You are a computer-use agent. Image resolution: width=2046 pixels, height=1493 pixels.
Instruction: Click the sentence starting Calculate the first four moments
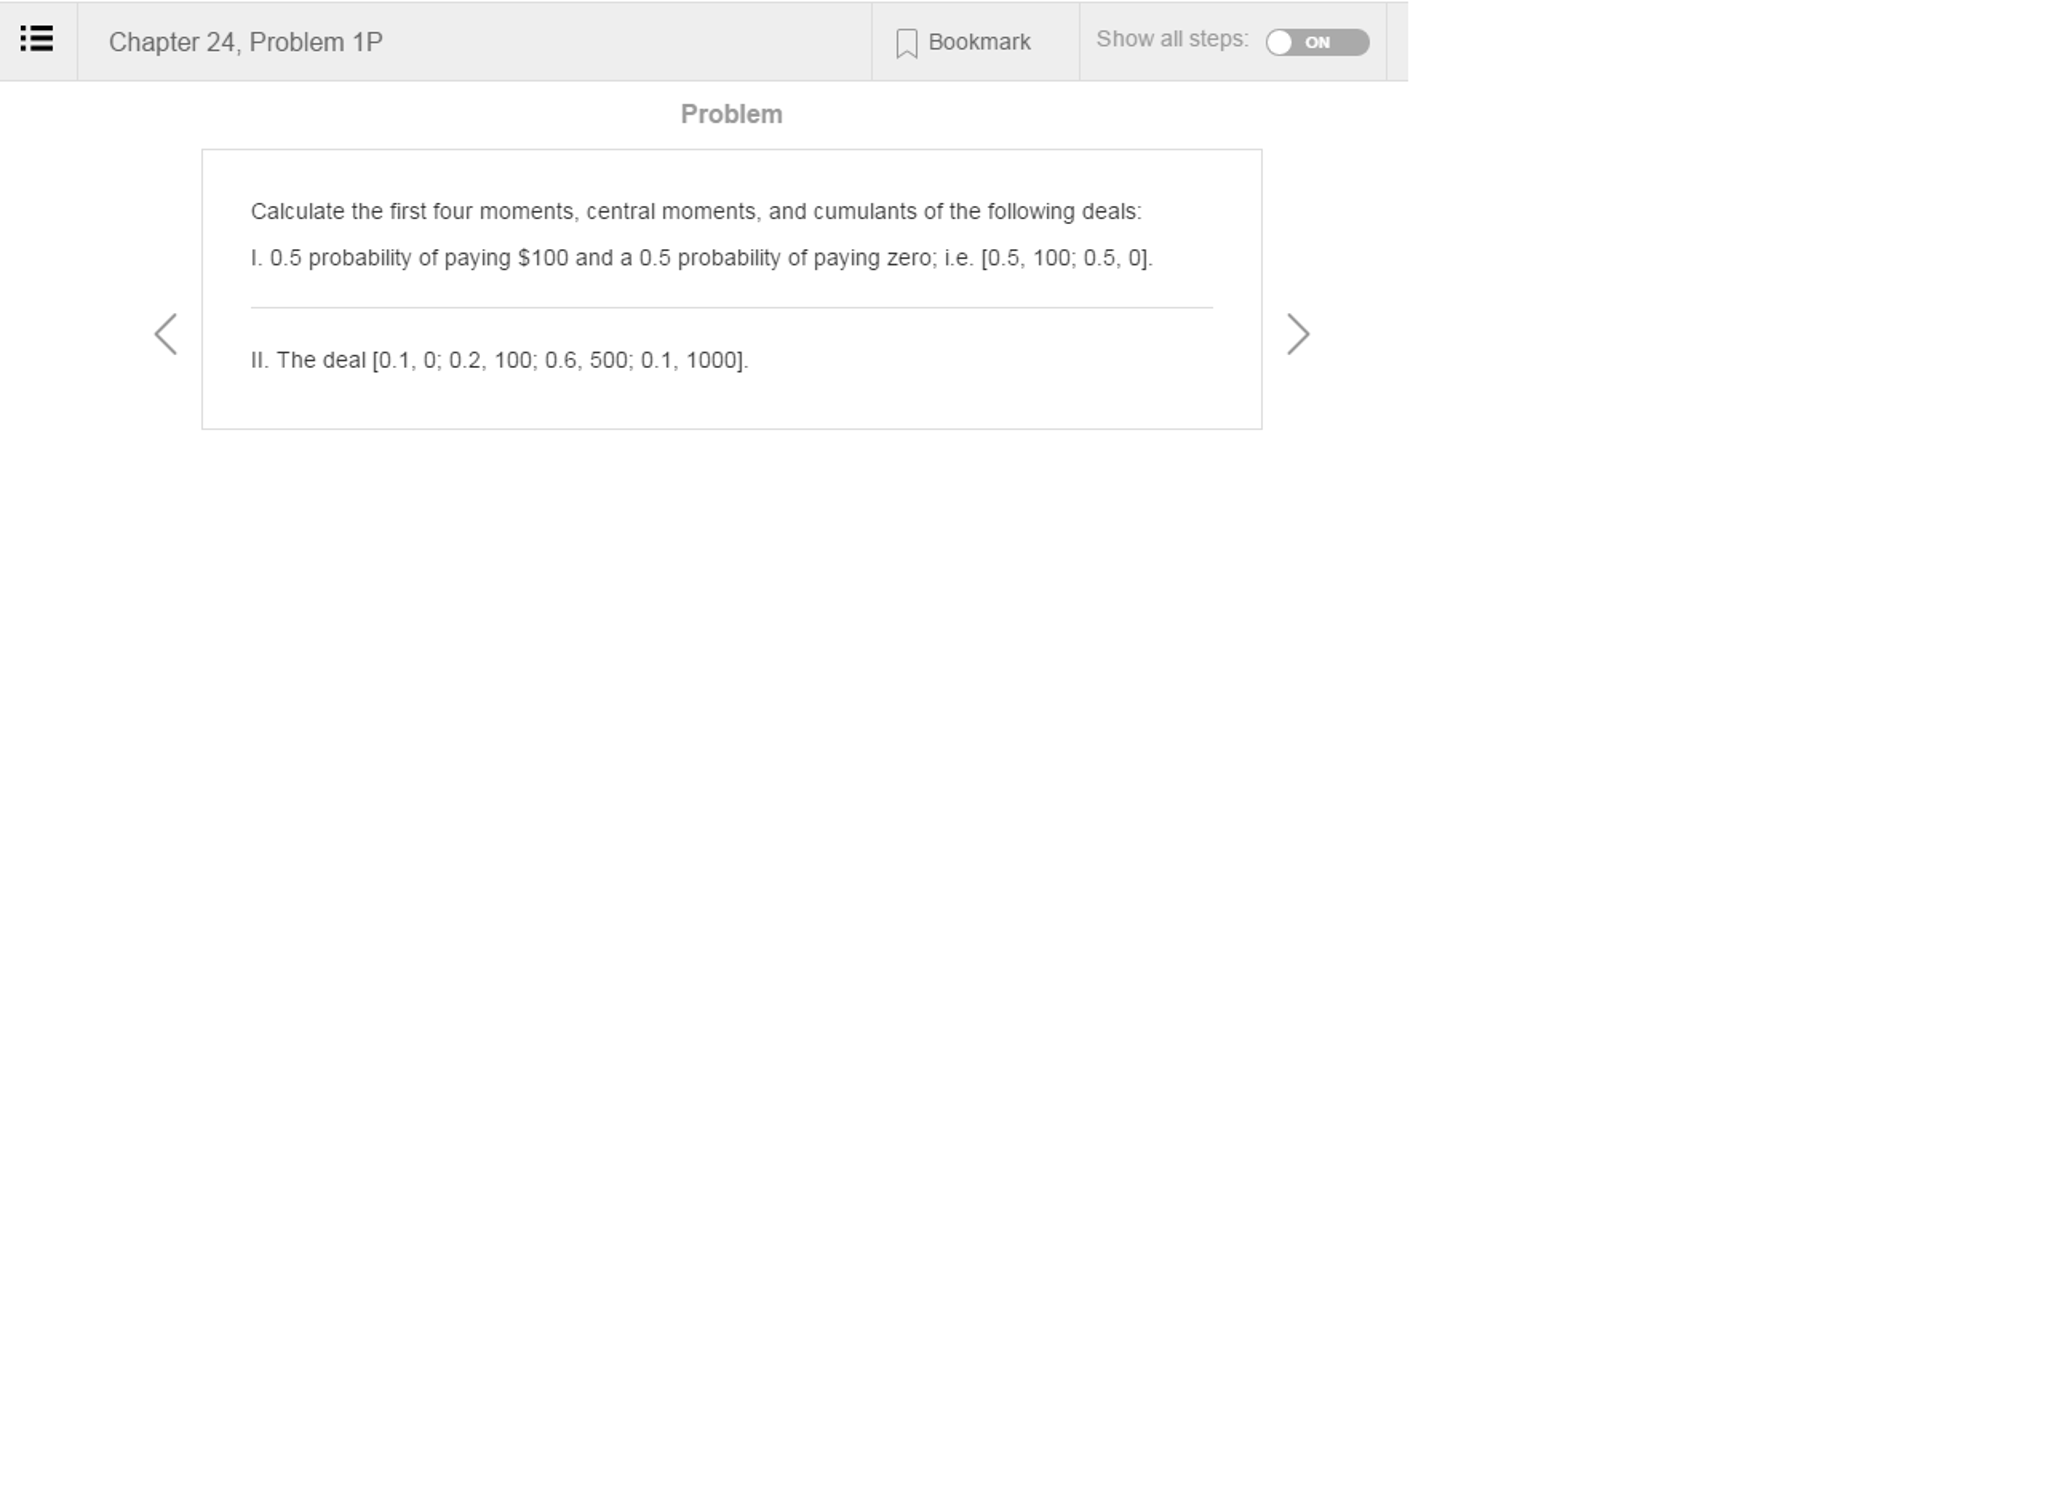click(696, 211)
